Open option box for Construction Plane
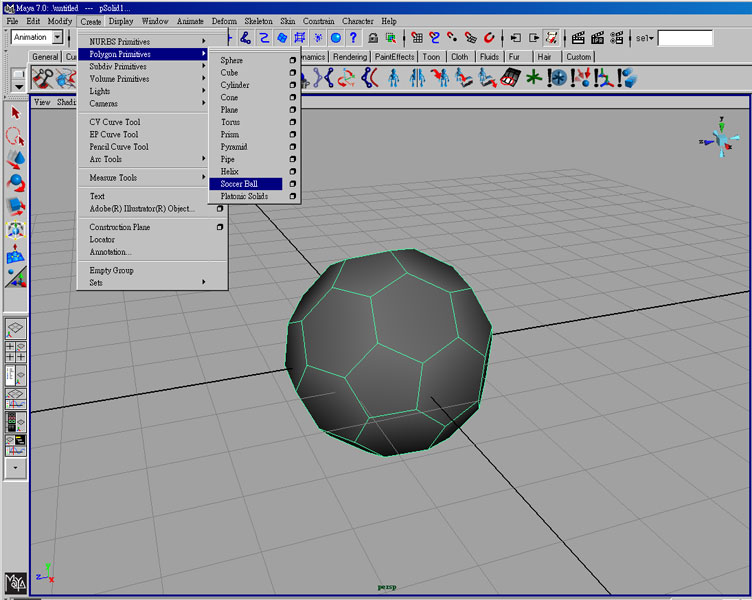Screen dimensions: 752x600 point(220,227)
